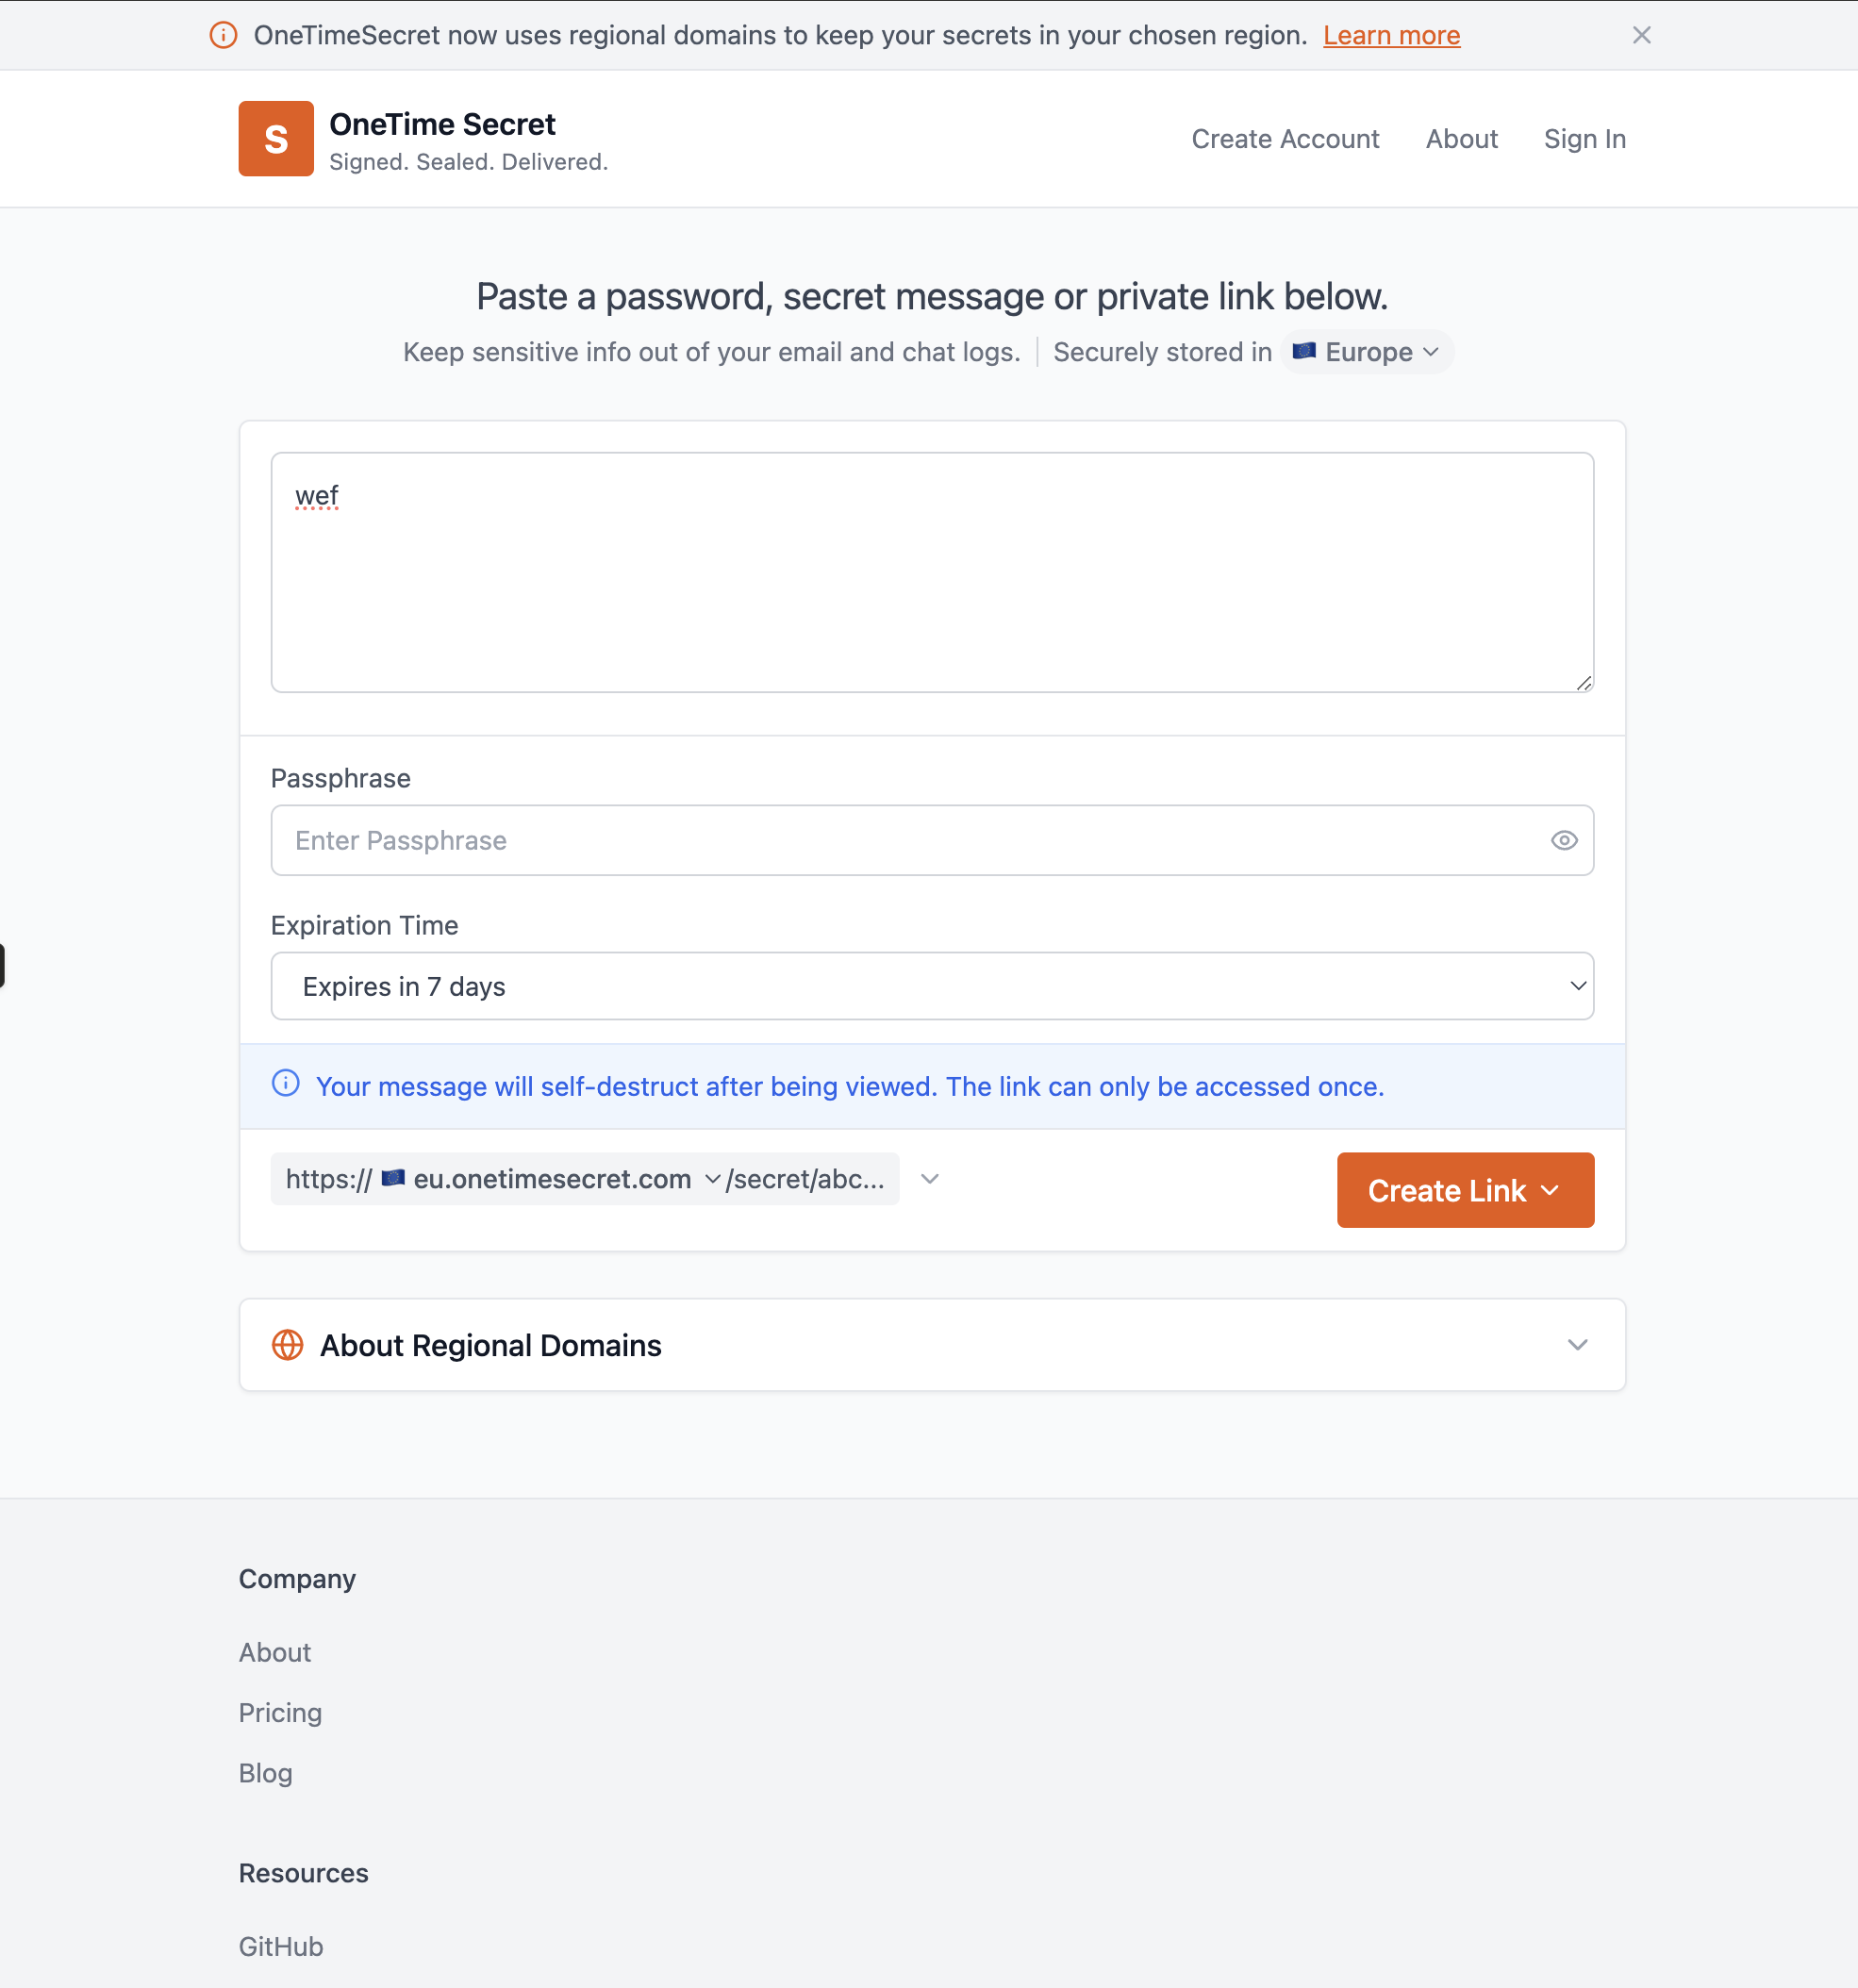Follow the Learn more link
The image size is (1858, 1988).
click(1391, 36)
